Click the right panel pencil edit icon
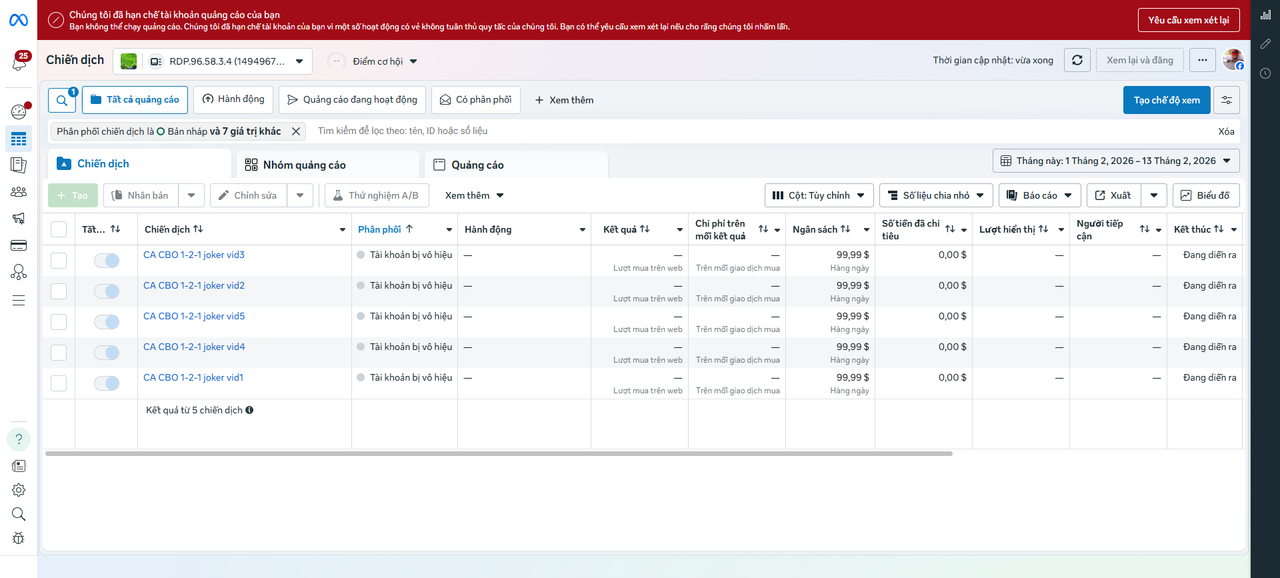The image size is (1280, 578). pos(1265,44)
